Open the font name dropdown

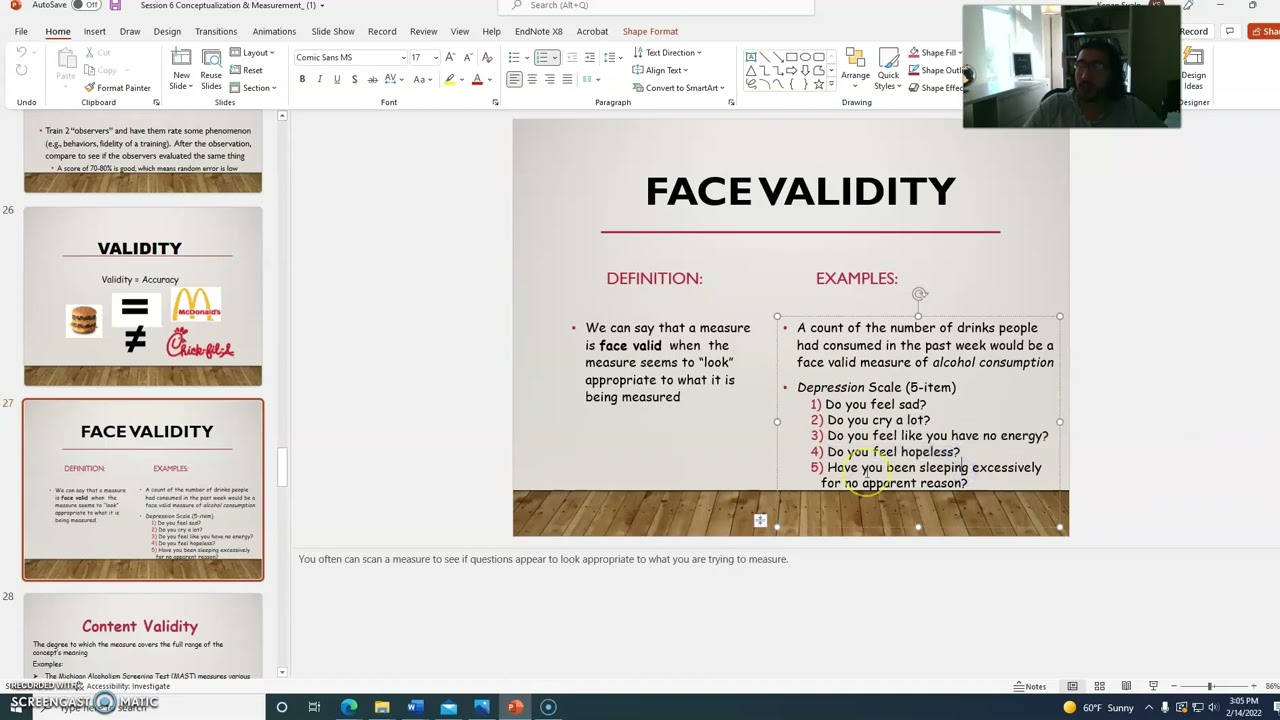(x=403, y=58)
